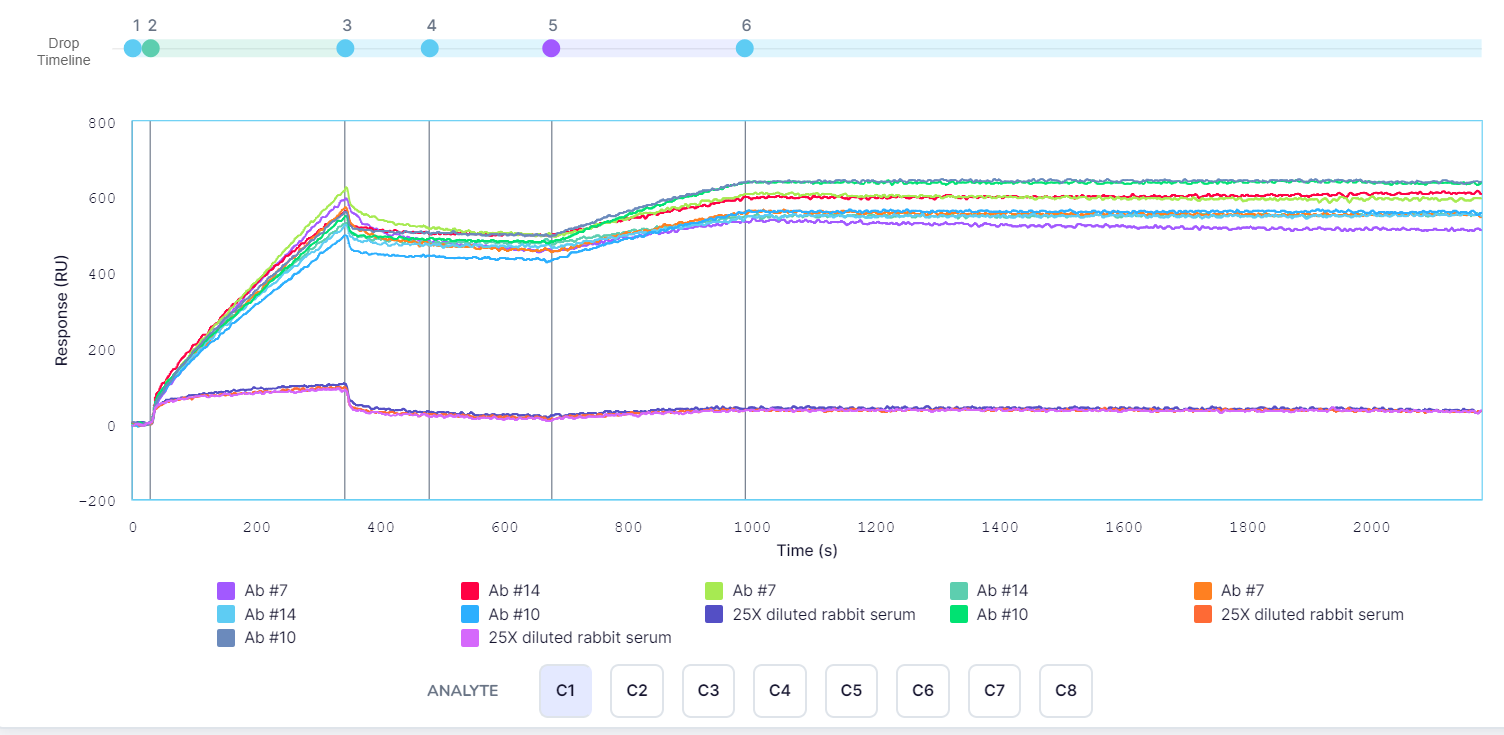Hide the light green Ab #7 series

(714, 591)
